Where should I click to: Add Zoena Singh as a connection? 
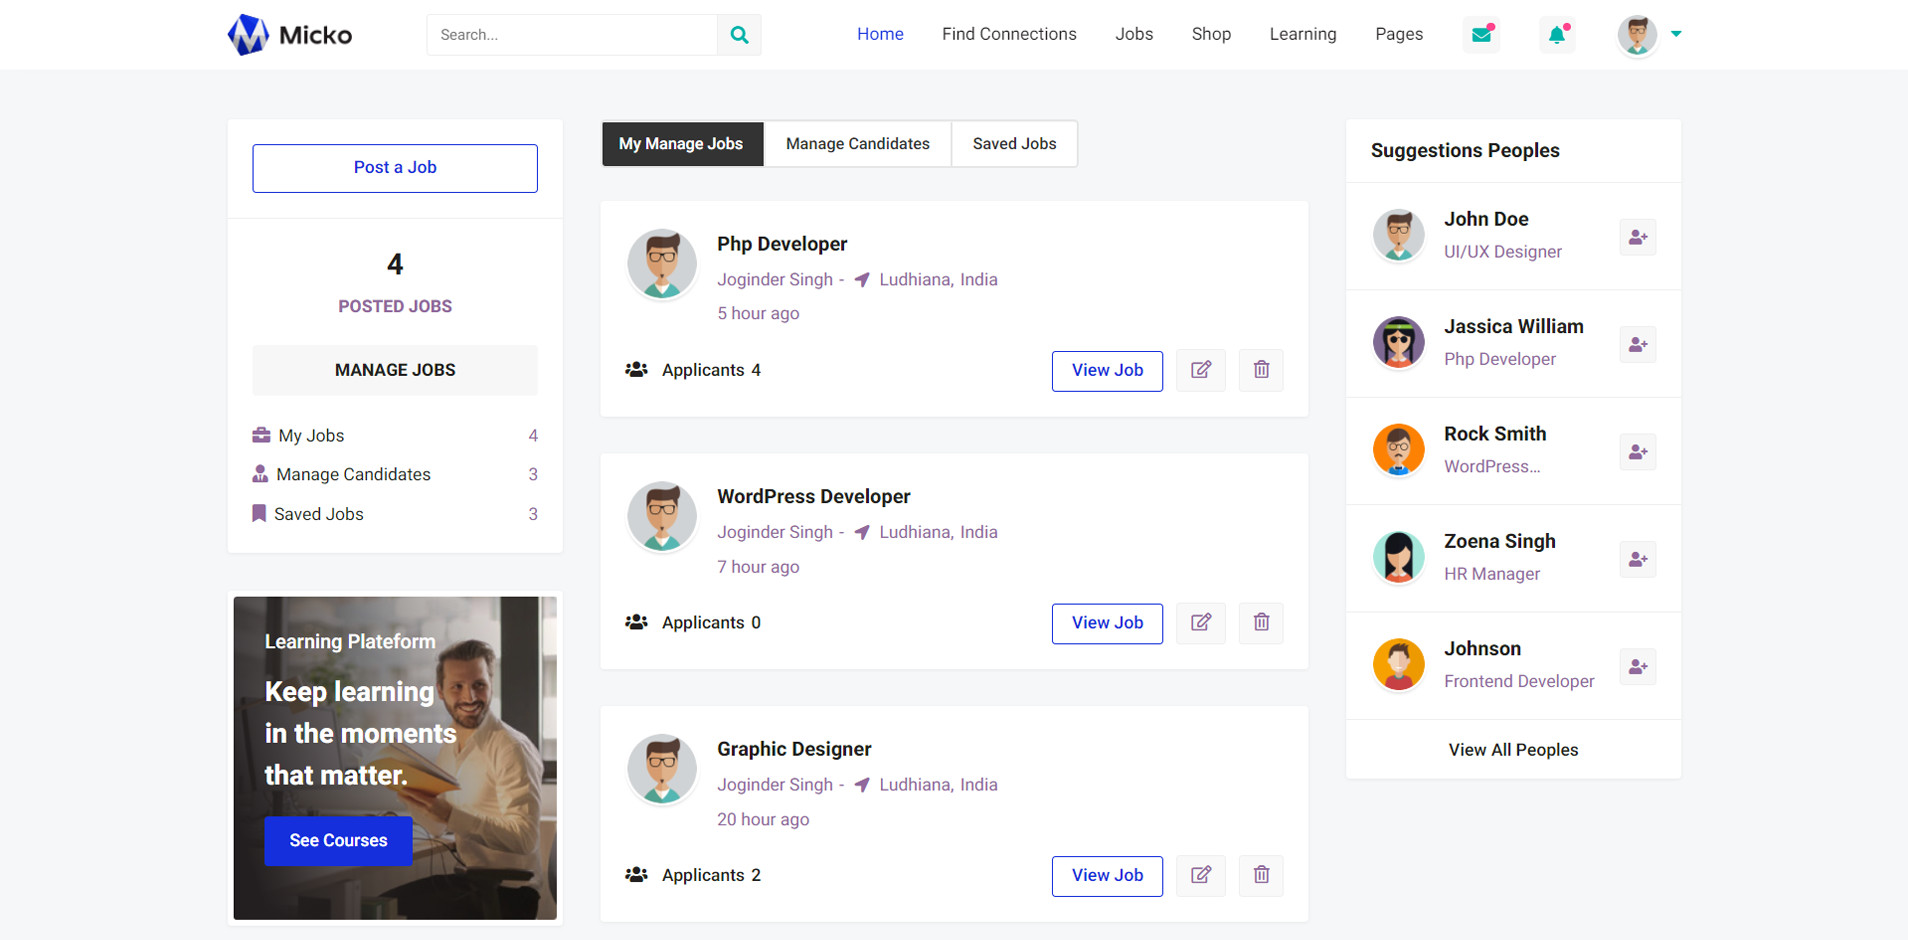click(x=1637, y=559)
